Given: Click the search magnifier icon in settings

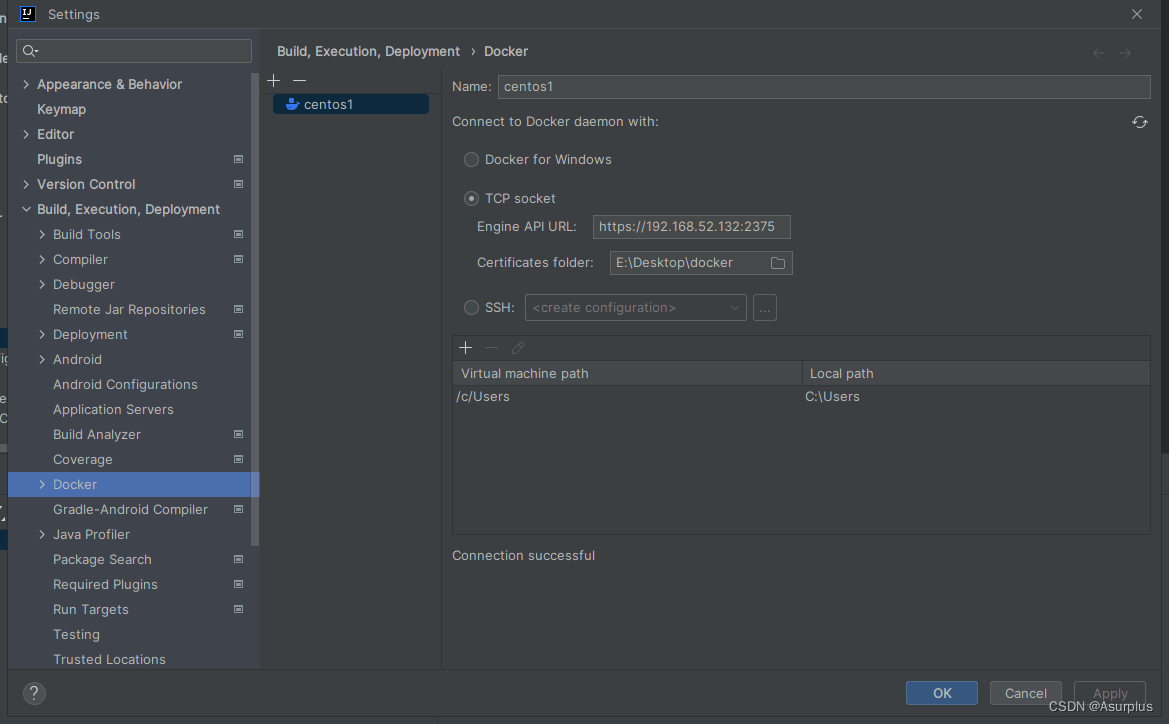Looking at the screenshot, I should (30, 51).
